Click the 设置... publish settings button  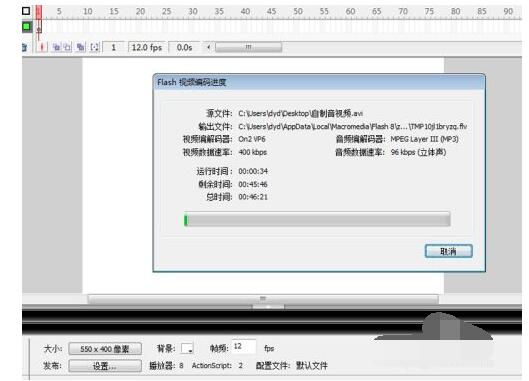point(105,366)
